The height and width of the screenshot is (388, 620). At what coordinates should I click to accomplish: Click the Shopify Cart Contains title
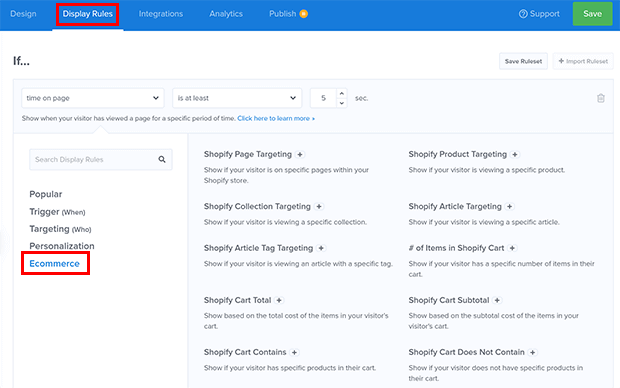245,352
